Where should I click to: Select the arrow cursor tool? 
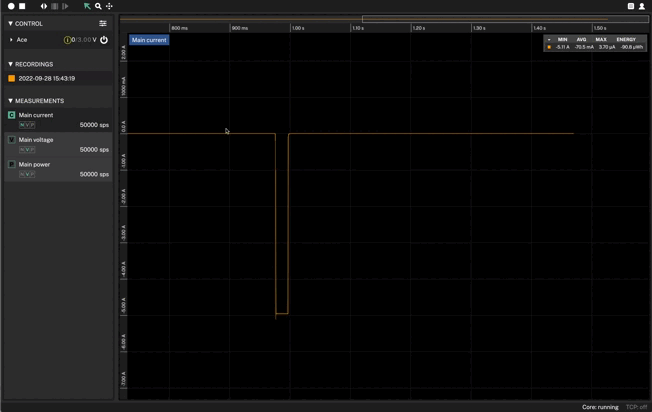click(x=87, y=6)
